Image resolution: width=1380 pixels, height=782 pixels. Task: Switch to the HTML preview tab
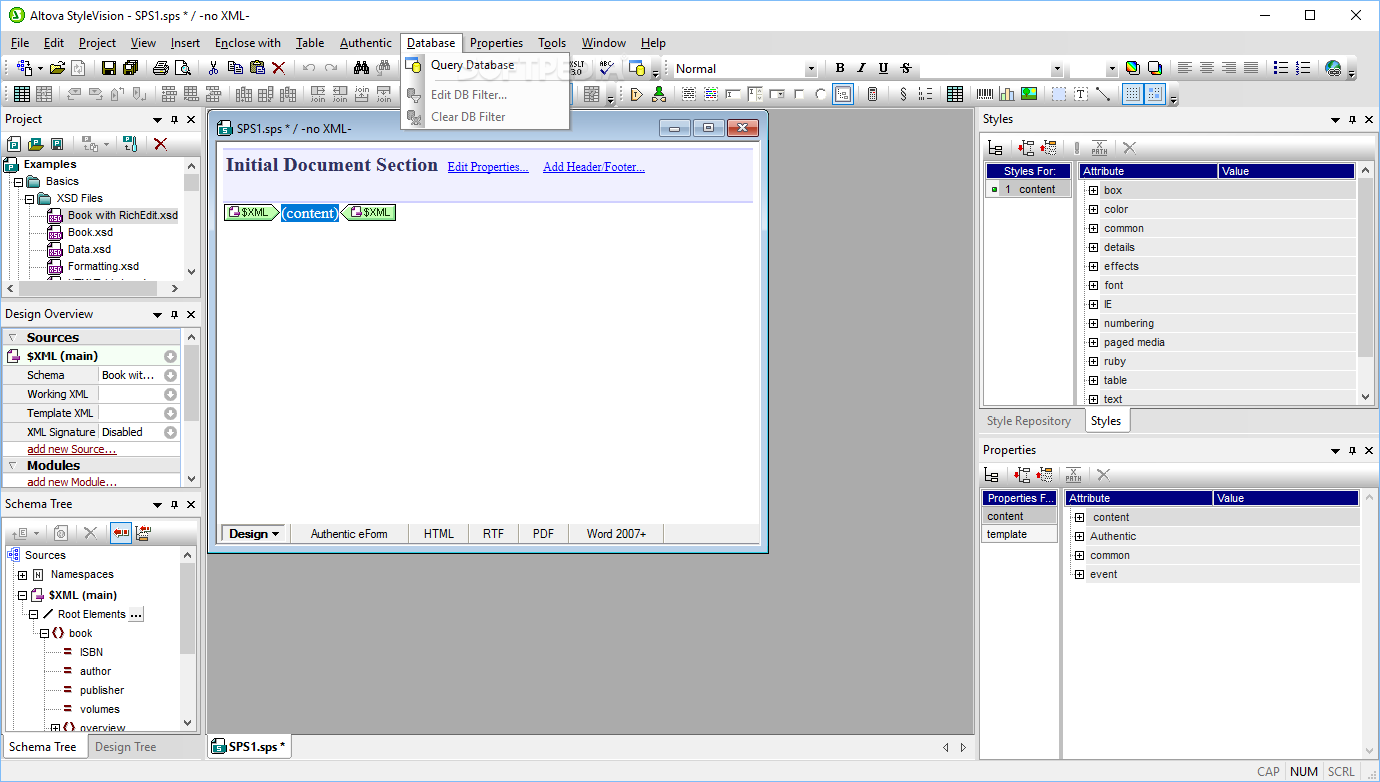point(439,534)
